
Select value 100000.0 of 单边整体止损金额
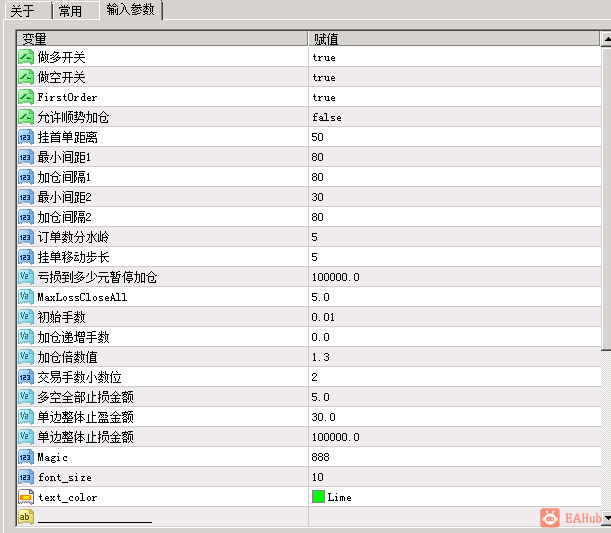[x=336, y=437]
